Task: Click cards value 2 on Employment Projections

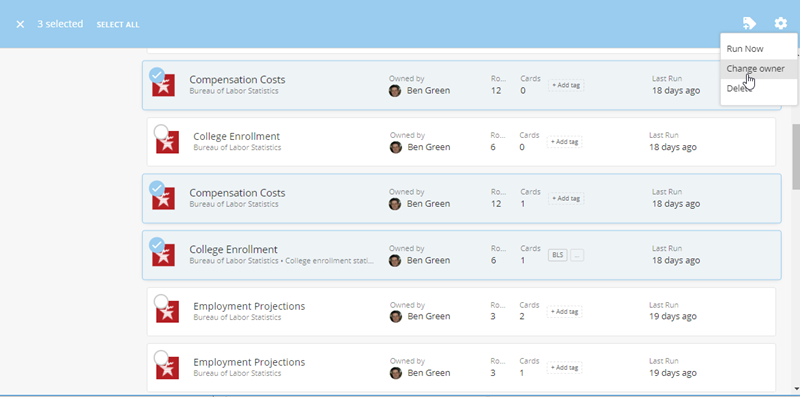Action: point(522,316)
